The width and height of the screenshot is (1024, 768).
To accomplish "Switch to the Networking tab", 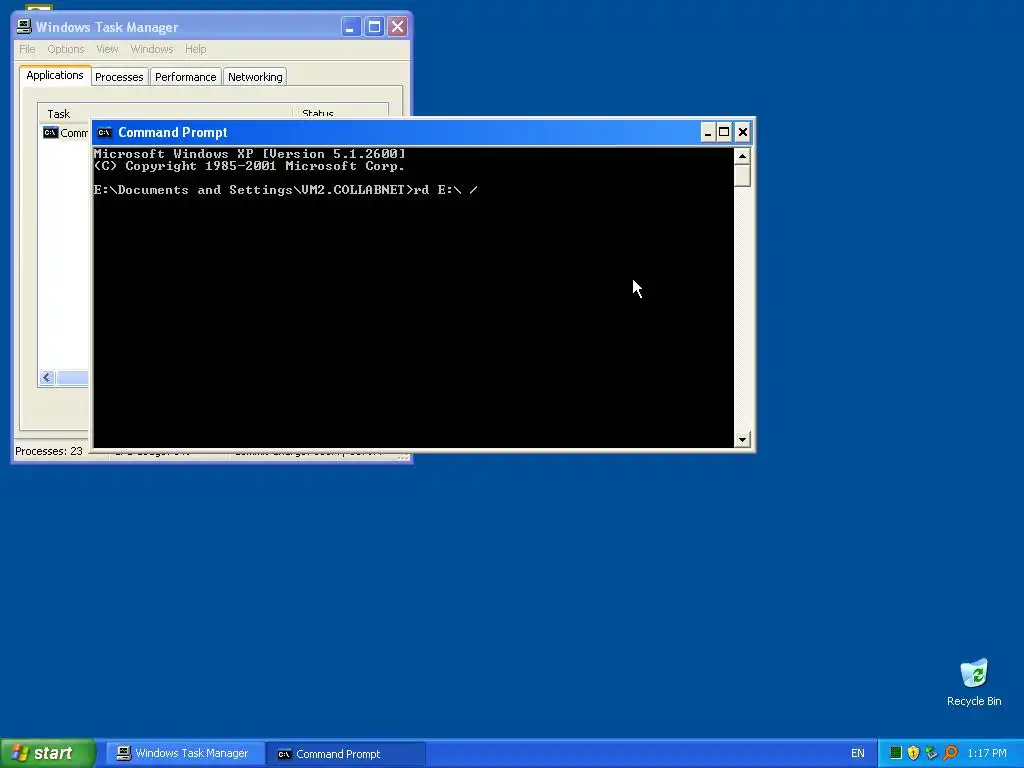I will [255, 77].
